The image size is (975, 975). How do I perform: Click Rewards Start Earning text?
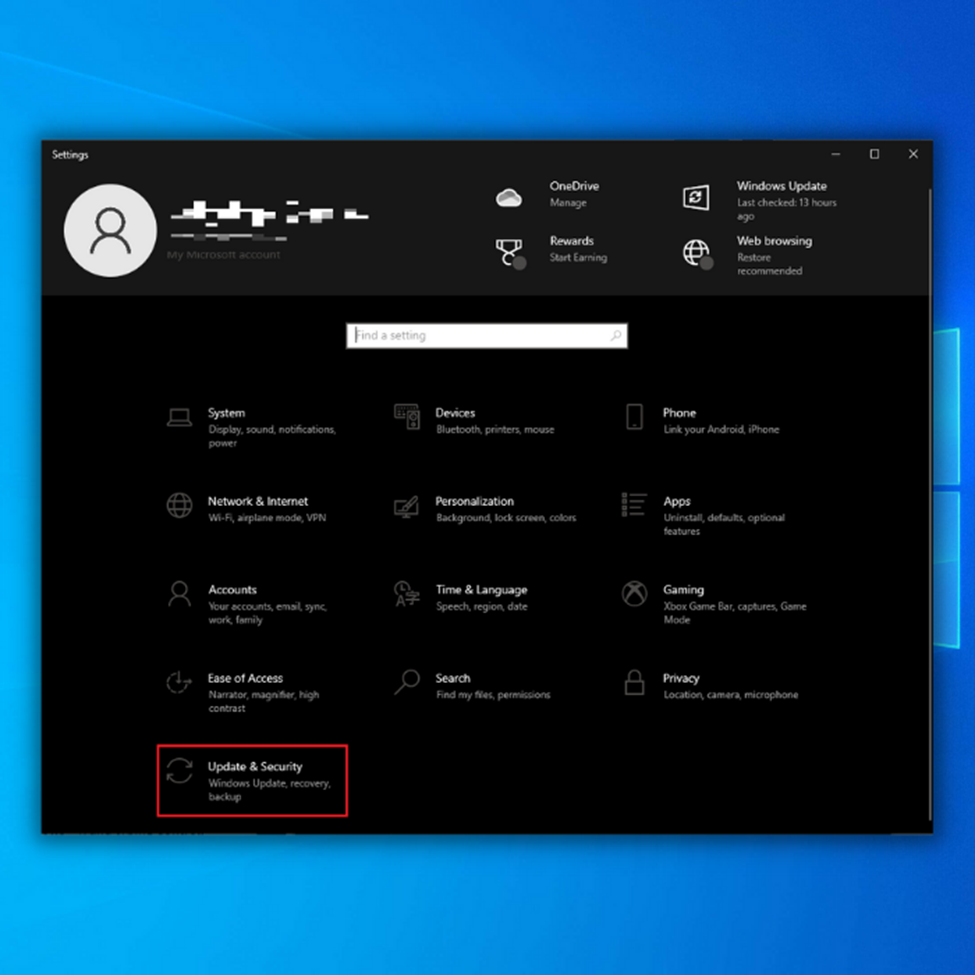[578, 257]
